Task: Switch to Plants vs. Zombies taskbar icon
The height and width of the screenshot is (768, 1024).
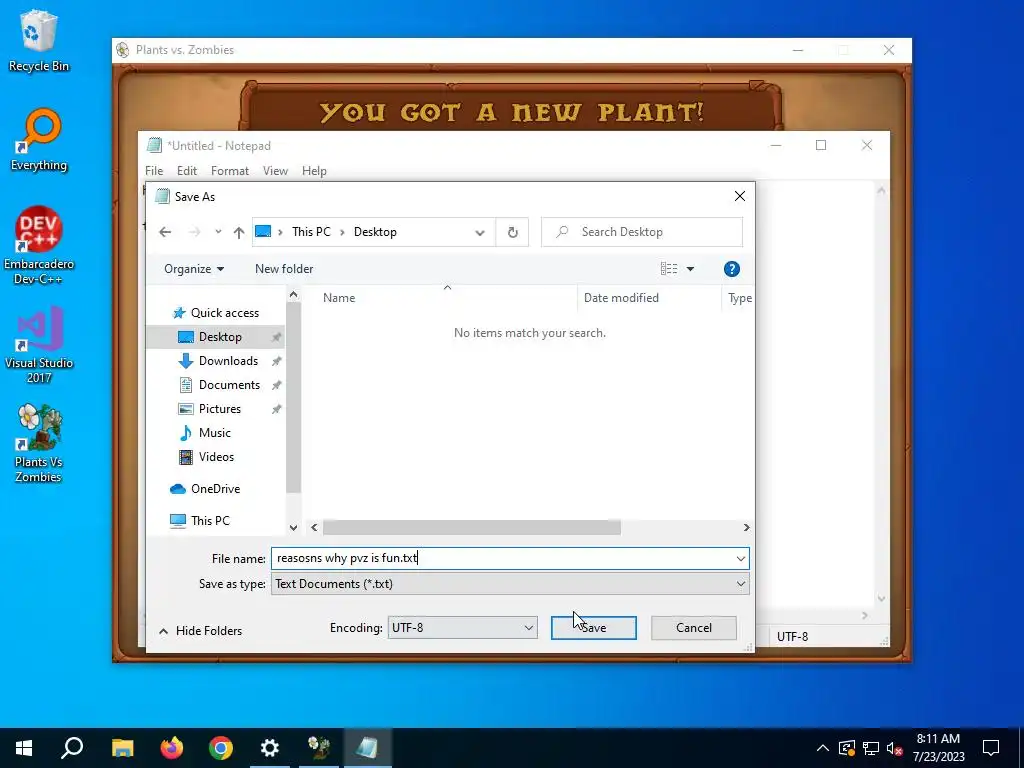Action: 319,748
